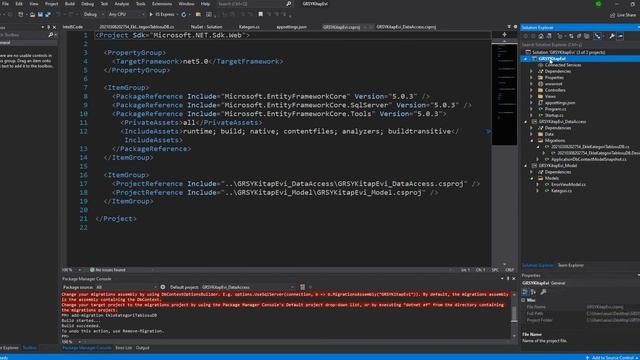Viewport: 640px width, 360px height.
Task: Click the browser refresh icon in toolbar
Action: tap(184, 14)
